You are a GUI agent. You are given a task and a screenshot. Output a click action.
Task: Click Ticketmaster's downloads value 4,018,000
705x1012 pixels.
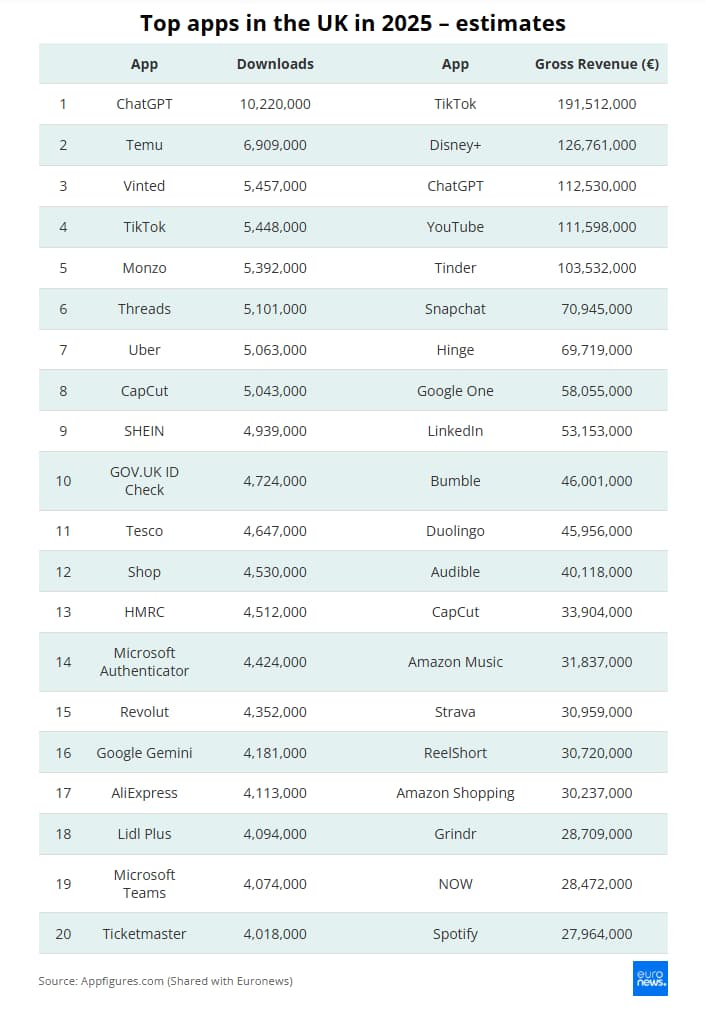pos(275,934)
